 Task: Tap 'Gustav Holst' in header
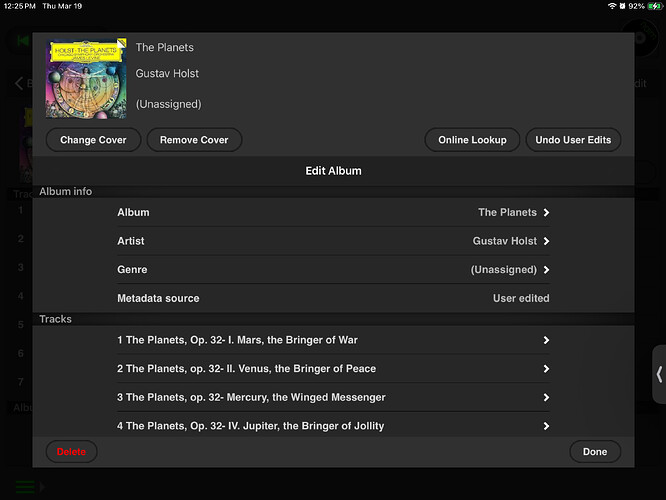167,73
